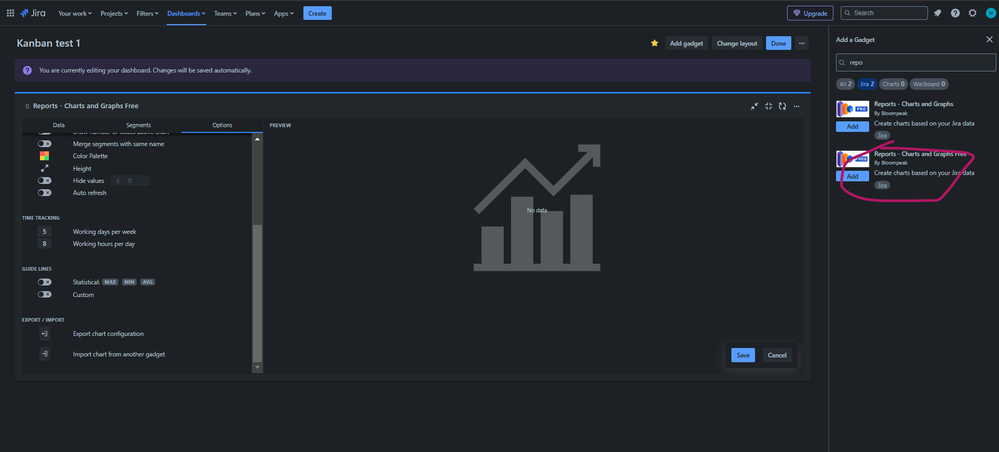
Task: Open the Your work dropdown
Action: [75, 13]
